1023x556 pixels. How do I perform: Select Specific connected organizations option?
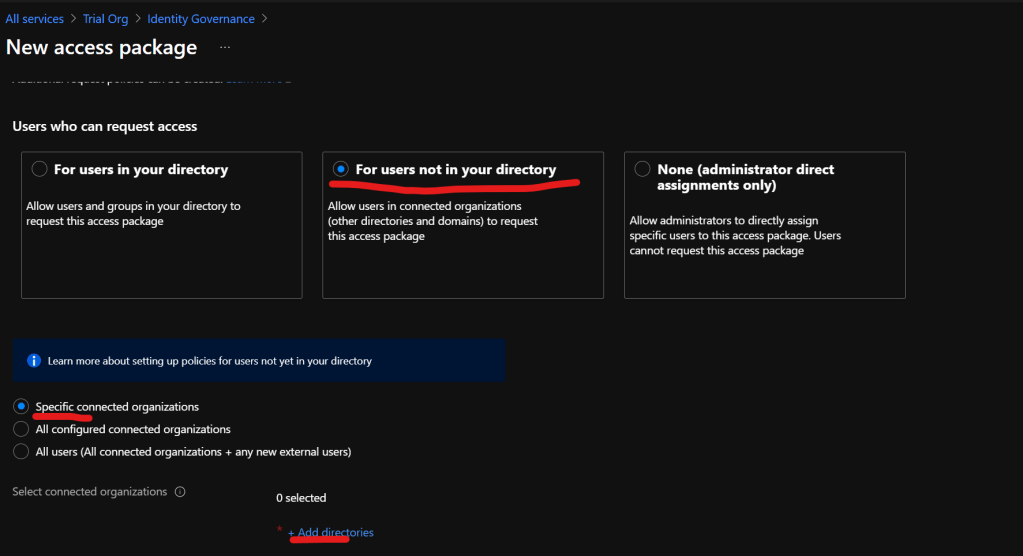click(21, 407)
